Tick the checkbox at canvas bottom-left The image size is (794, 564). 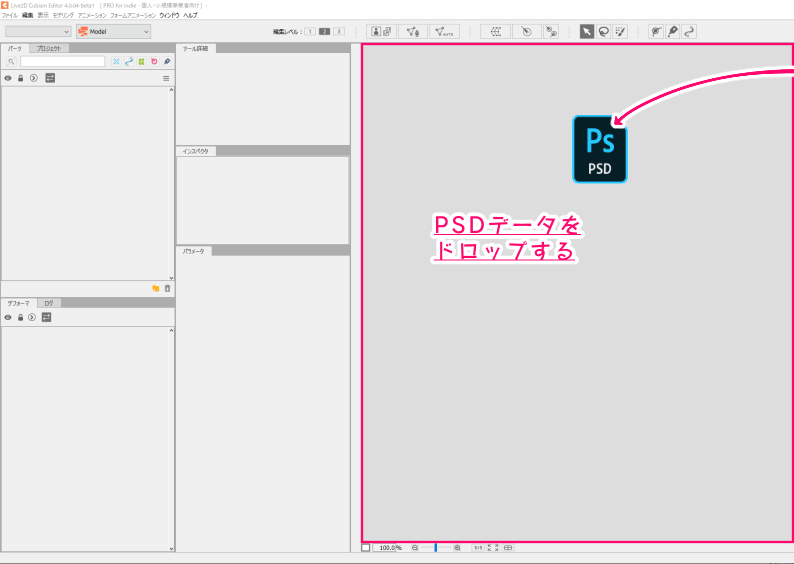[x=366, y=548]
